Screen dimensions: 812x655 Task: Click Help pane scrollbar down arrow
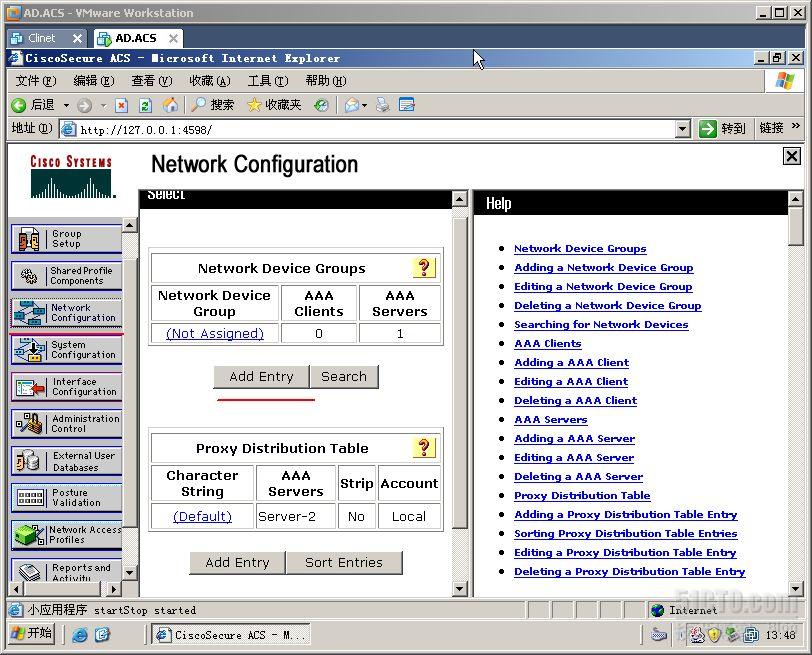tap(795, 589)
